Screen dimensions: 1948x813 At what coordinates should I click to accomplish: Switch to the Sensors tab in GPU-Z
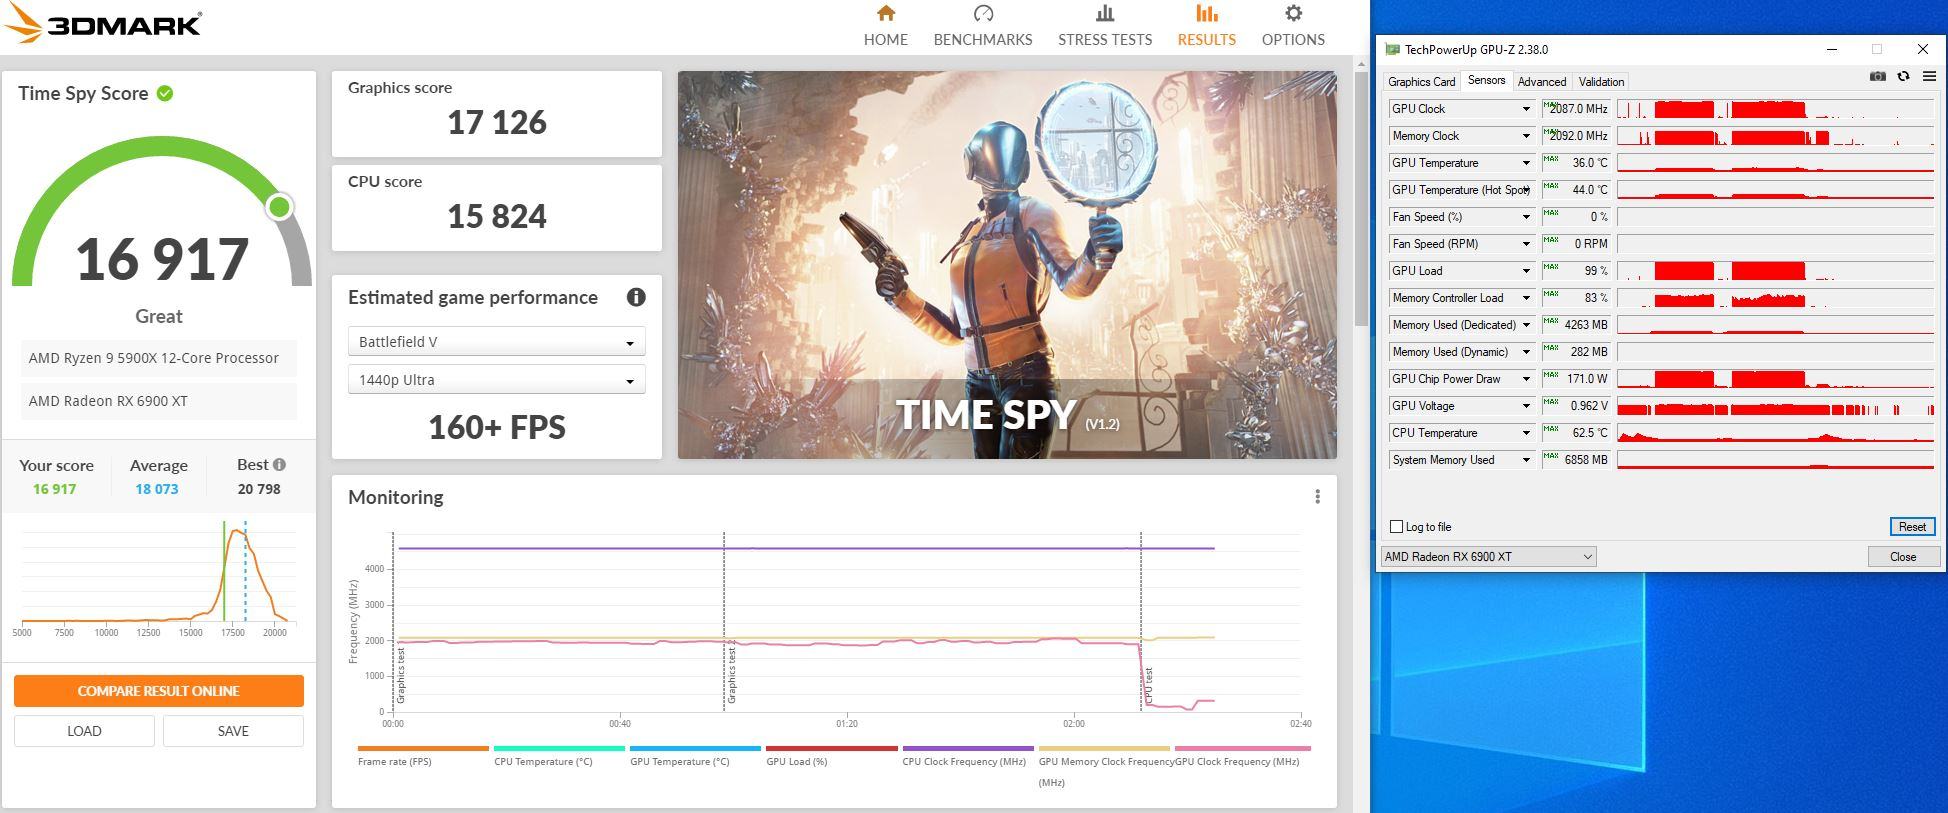(x=1486, y=81)
